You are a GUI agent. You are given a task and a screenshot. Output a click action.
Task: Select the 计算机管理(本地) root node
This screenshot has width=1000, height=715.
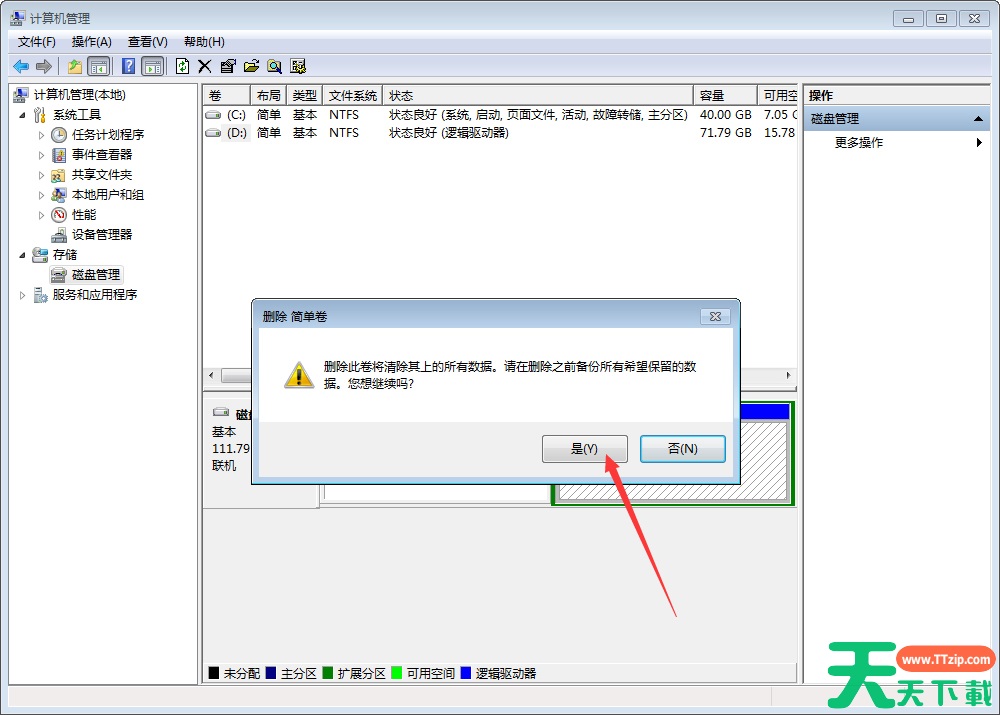(80, 95)
